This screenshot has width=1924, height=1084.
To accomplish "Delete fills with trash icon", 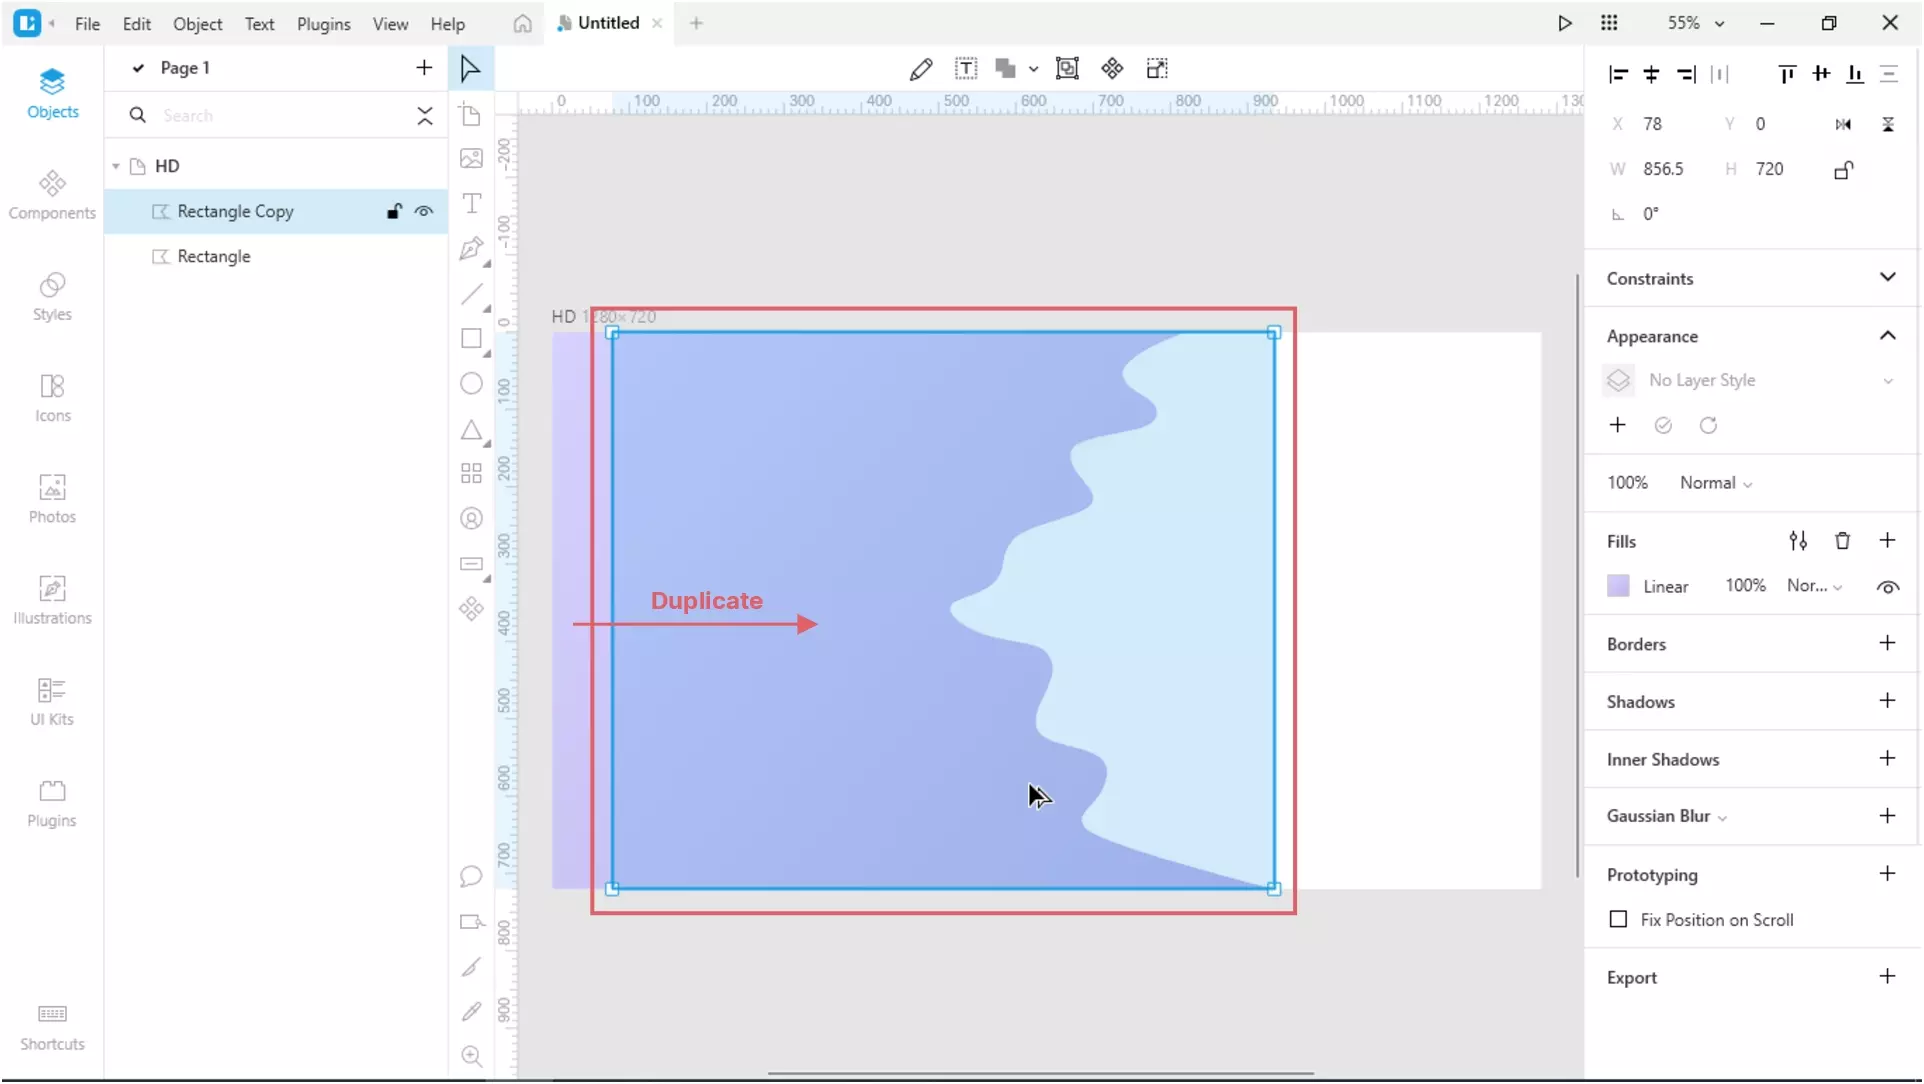I will tap(1842, 541).
